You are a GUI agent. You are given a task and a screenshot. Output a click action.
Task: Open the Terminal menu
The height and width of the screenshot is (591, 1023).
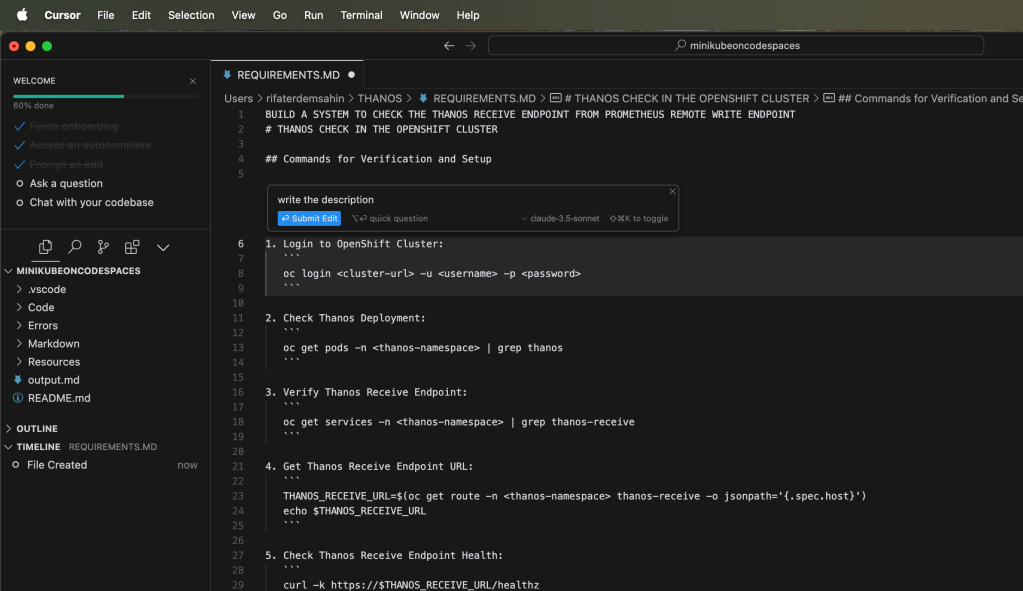click(x=361, y=15)
